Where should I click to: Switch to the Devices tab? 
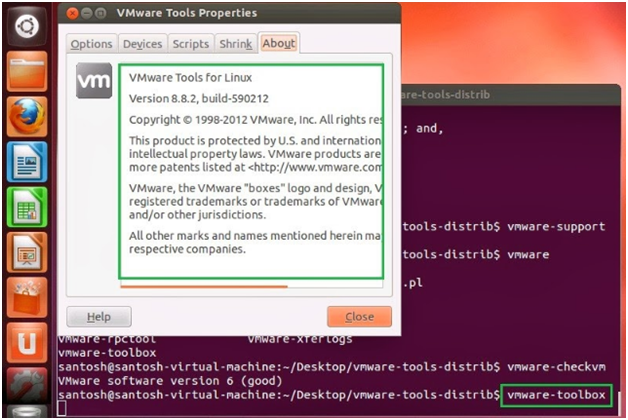[143, 44]
